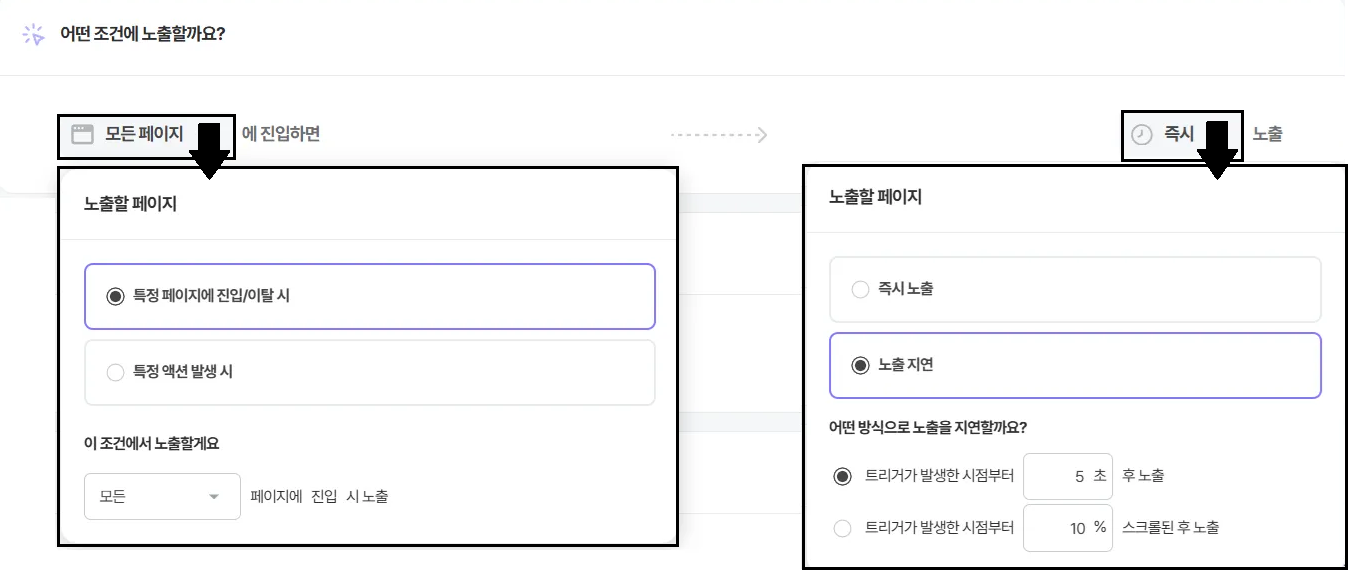
Task: Select 특정 페이지에 진입/이탈 시 option
Action: pos(370,296)
